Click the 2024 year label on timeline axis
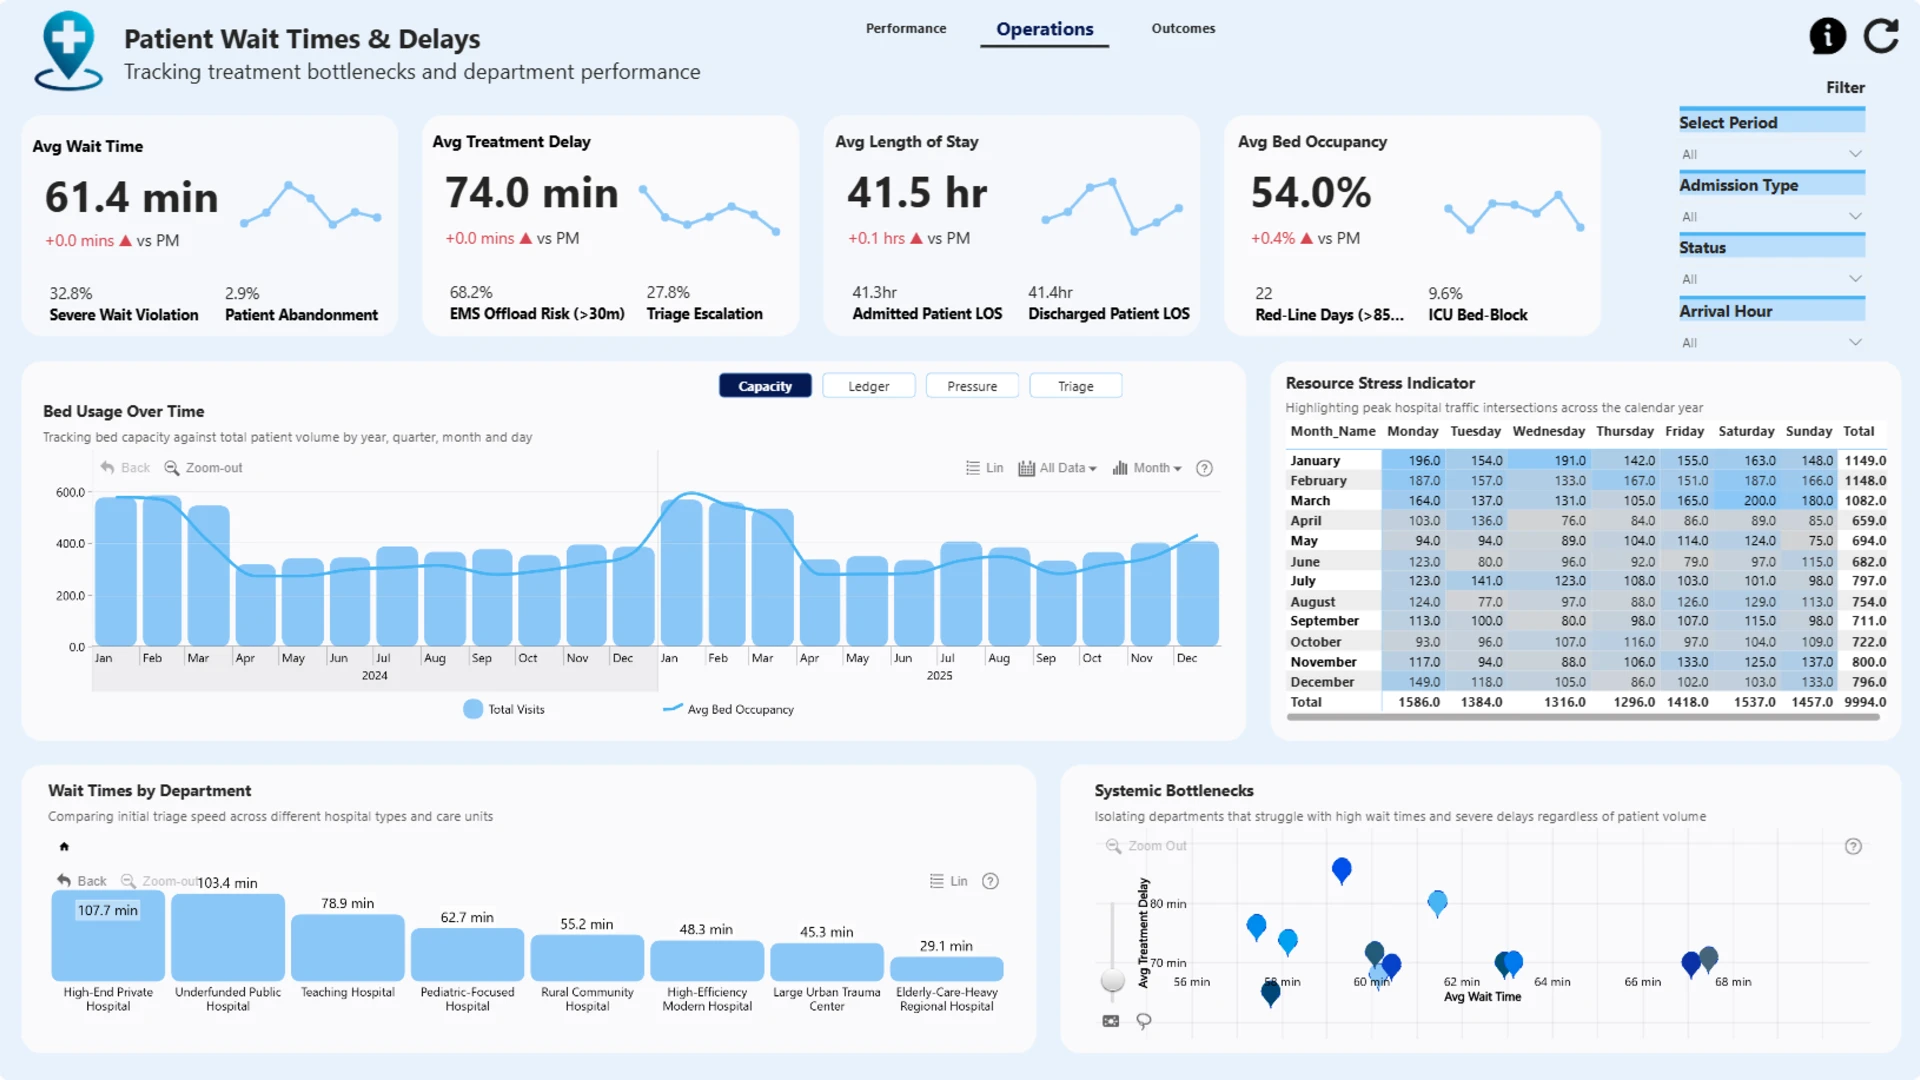 point(374,676)
